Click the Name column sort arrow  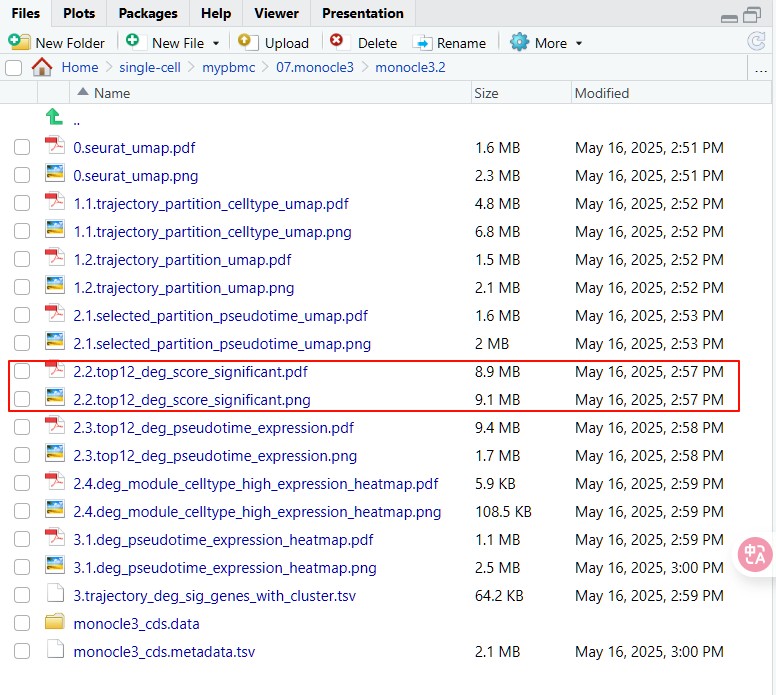[83, 92]
